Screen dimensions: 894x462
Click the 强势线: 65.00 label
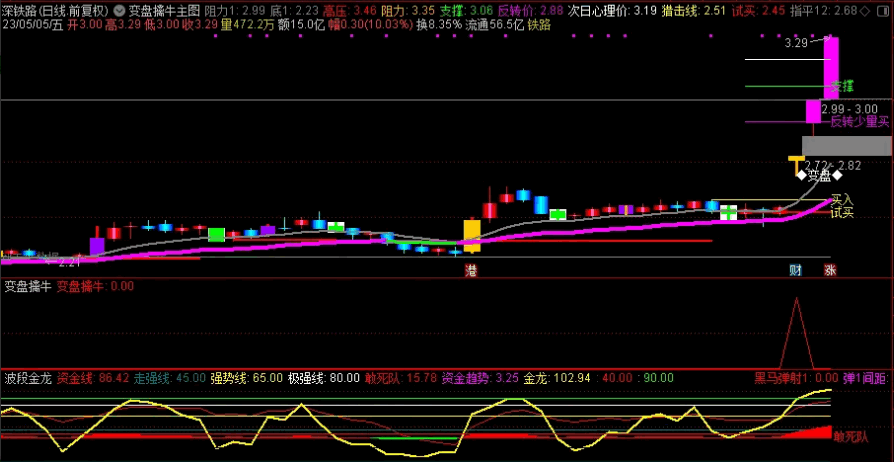tap(246, 378)
